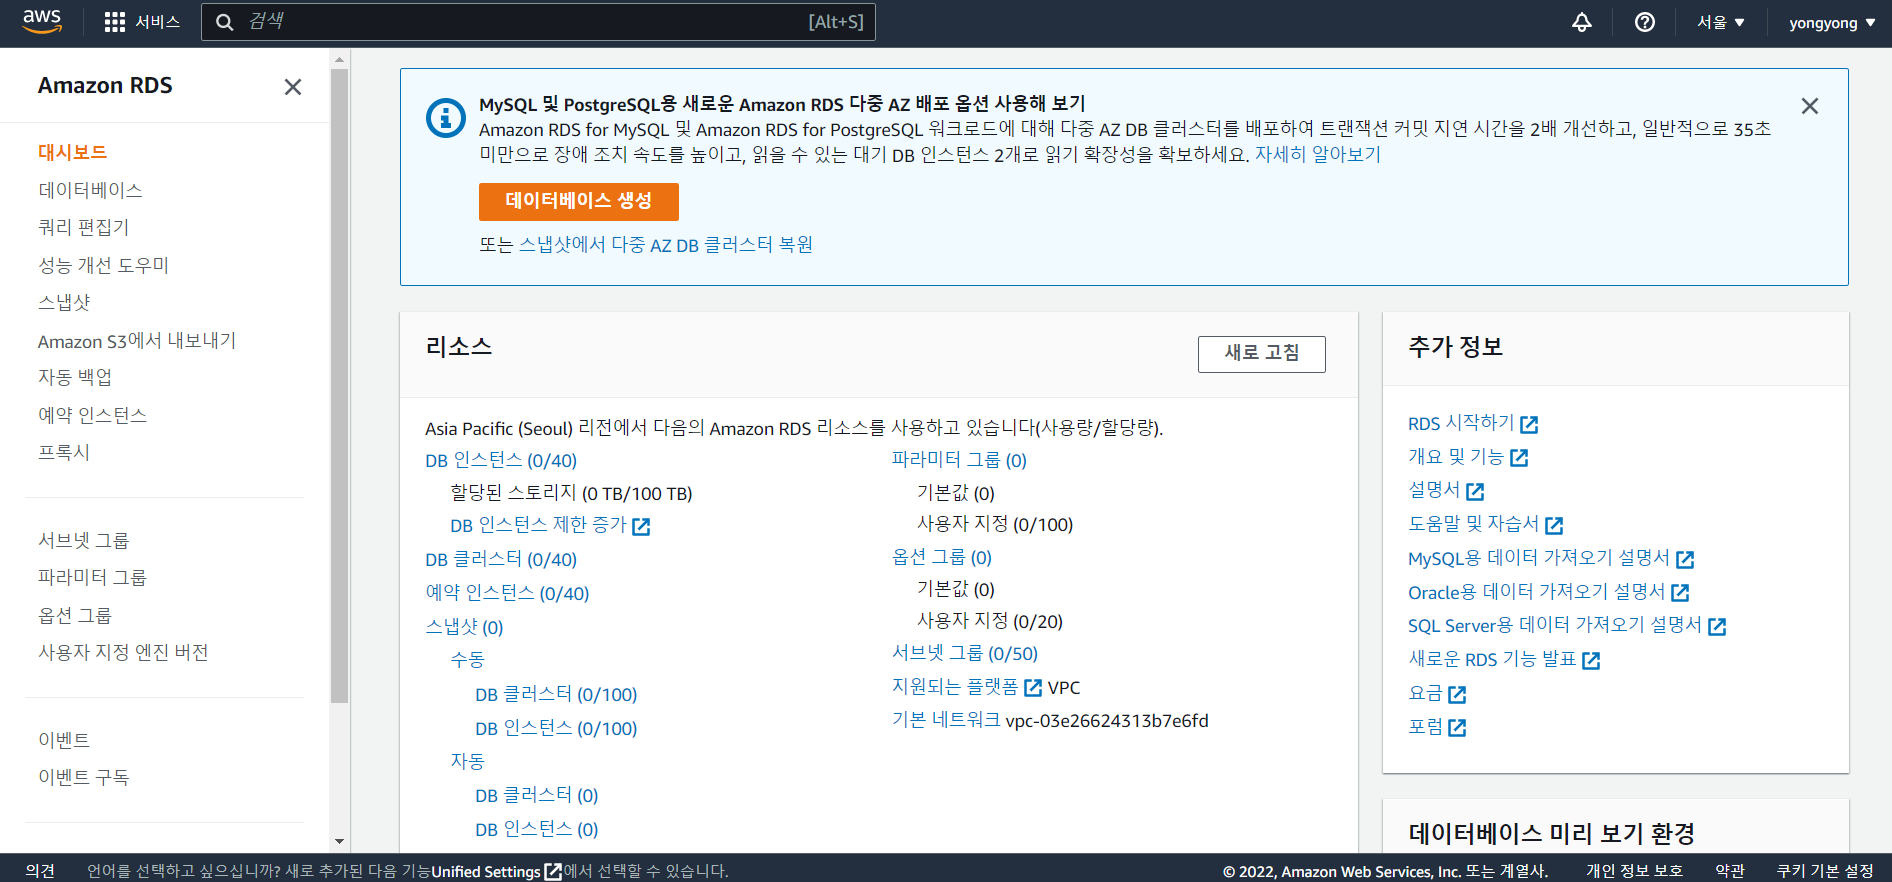
Task: Click external icon beside MySQL용 데이터 가져오기 설명서
Action: point(1685,559)
